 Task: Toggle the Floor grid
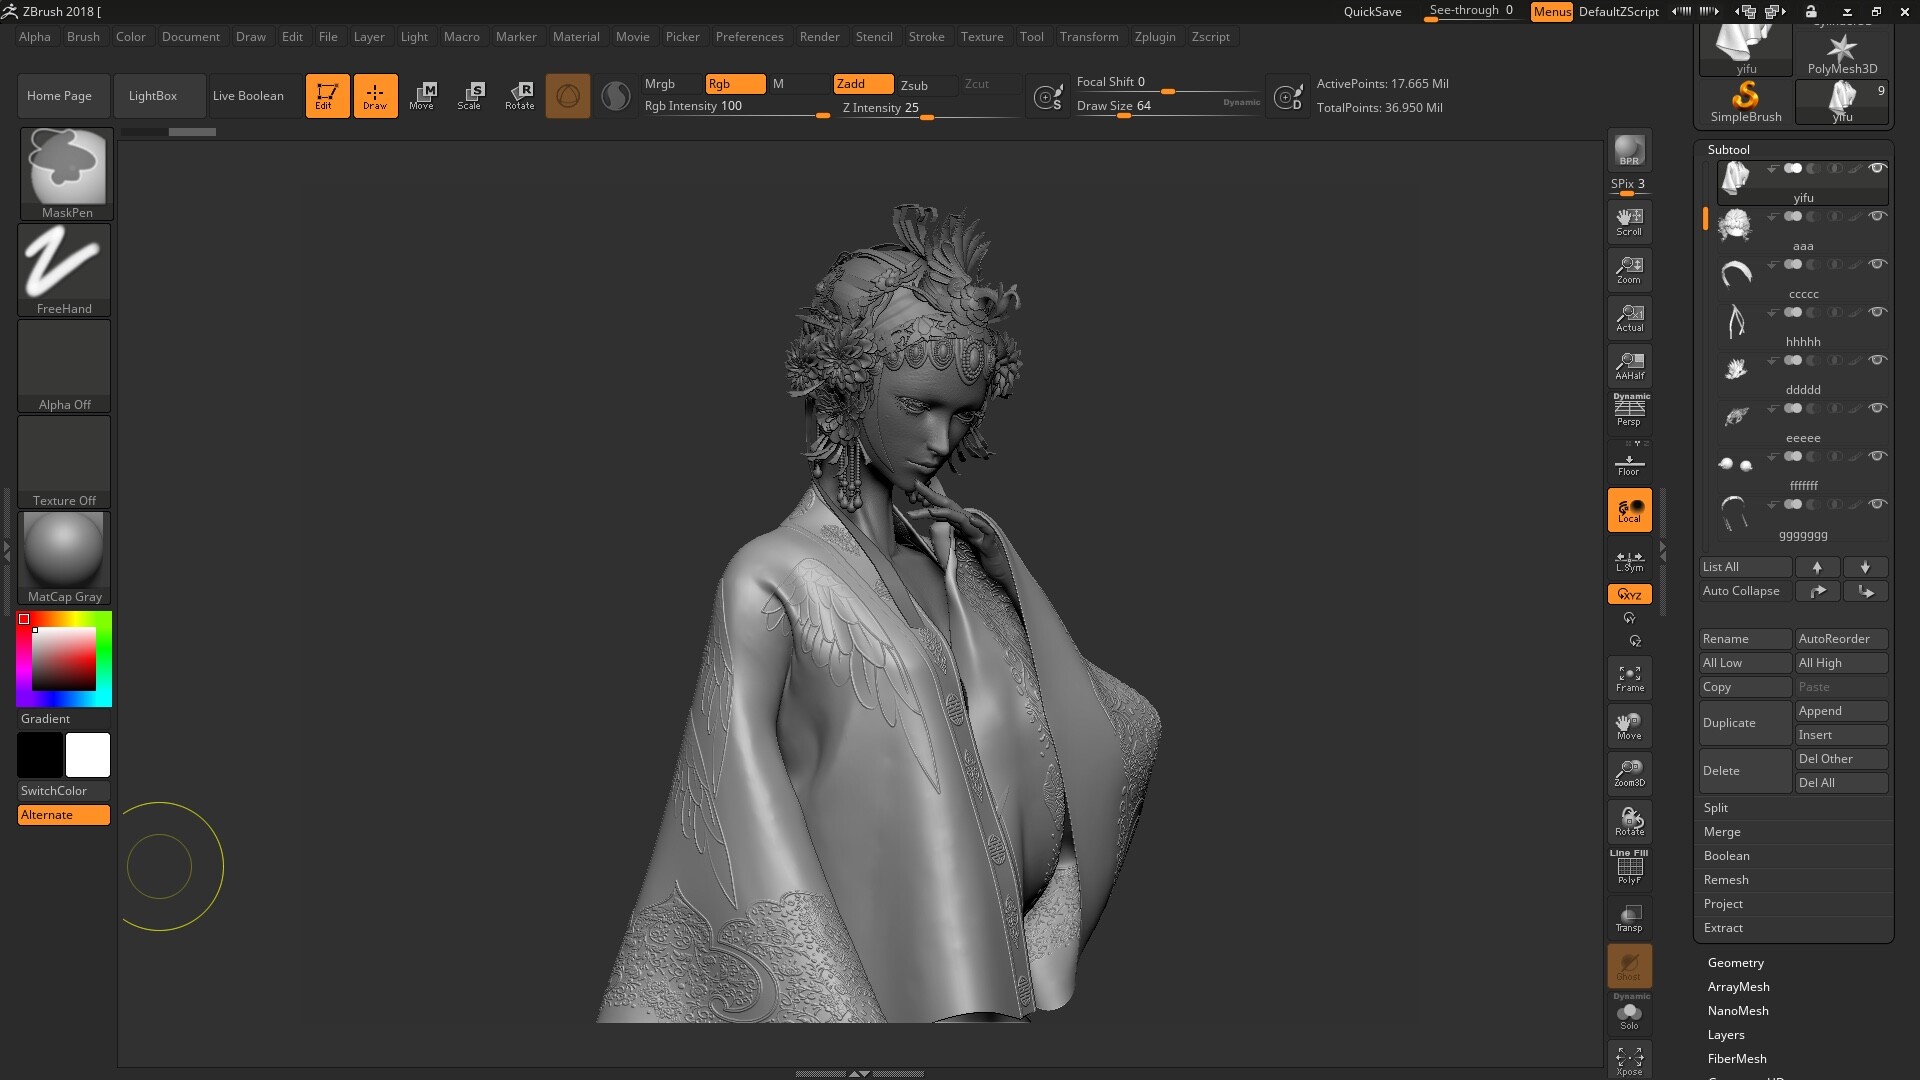(1629, 462)
